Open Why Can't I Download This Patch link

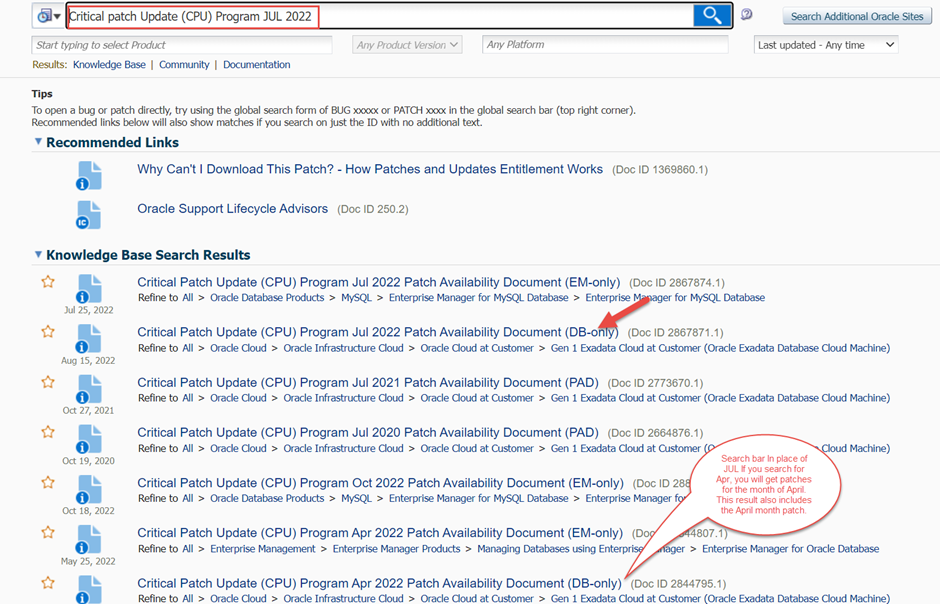pyautogui.click(x=370, y=169)
